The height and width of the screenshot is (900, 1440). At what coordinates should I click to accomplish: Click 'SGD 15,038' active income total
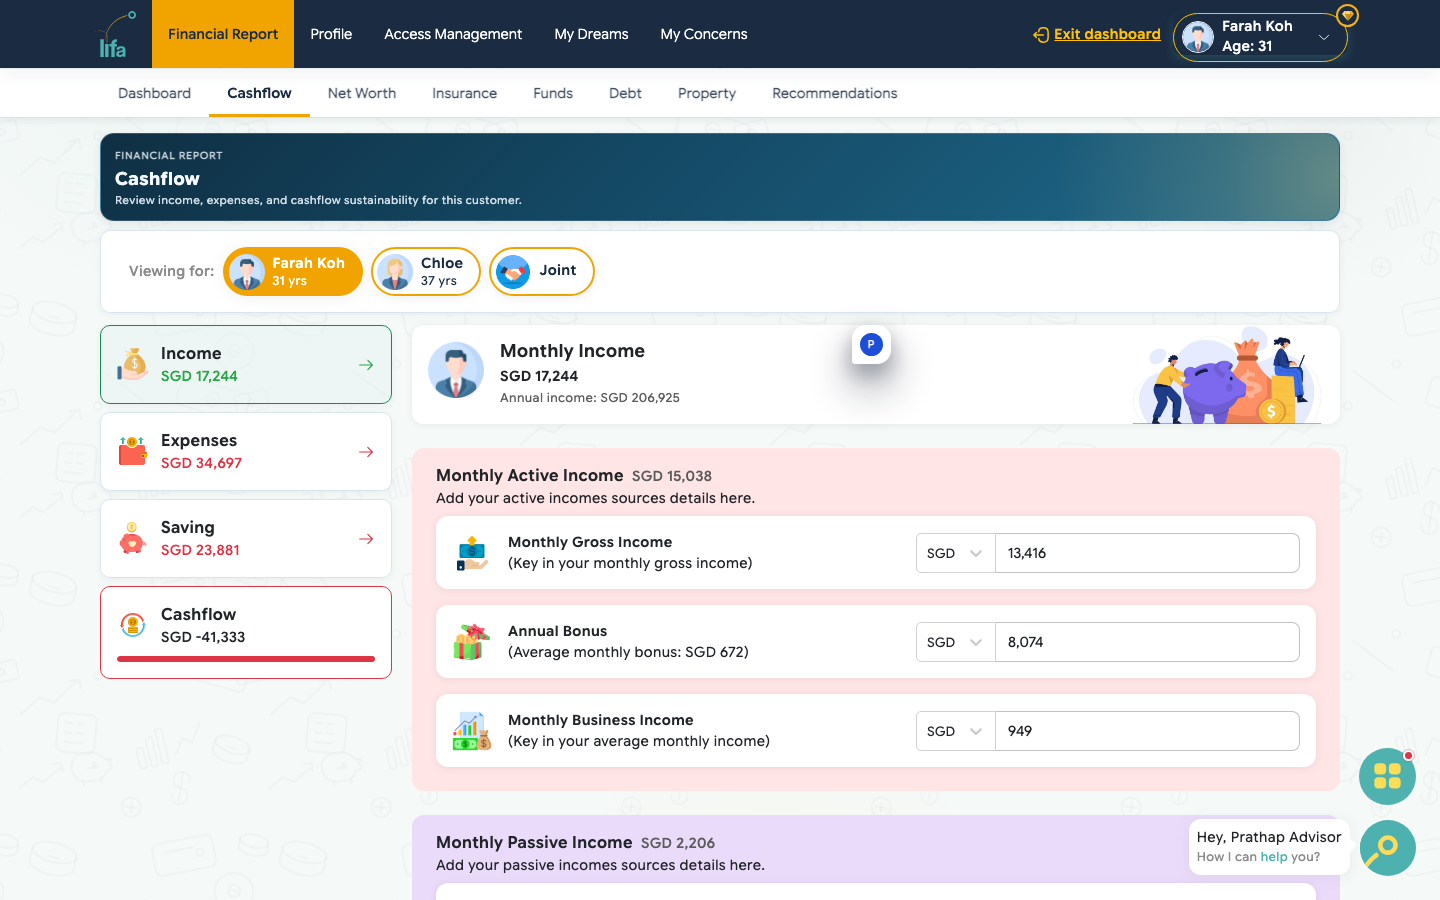(672, 476)
